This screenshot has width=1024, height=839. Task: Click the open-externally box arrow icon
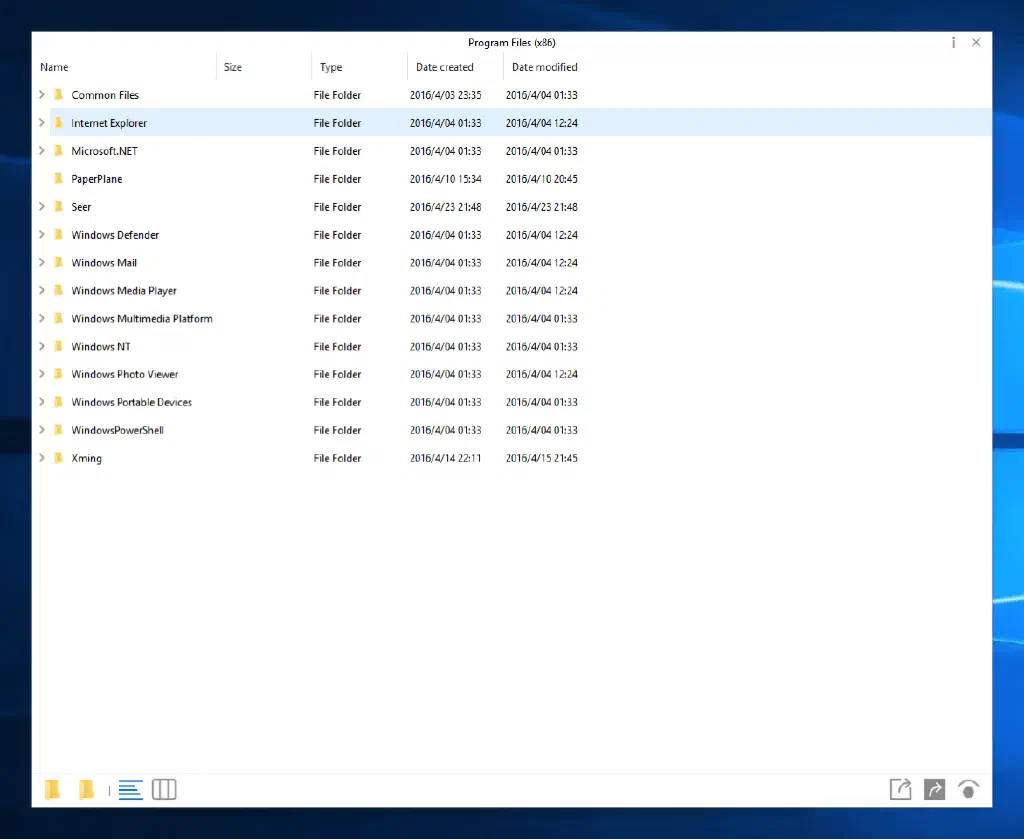[x=900, y=789]
